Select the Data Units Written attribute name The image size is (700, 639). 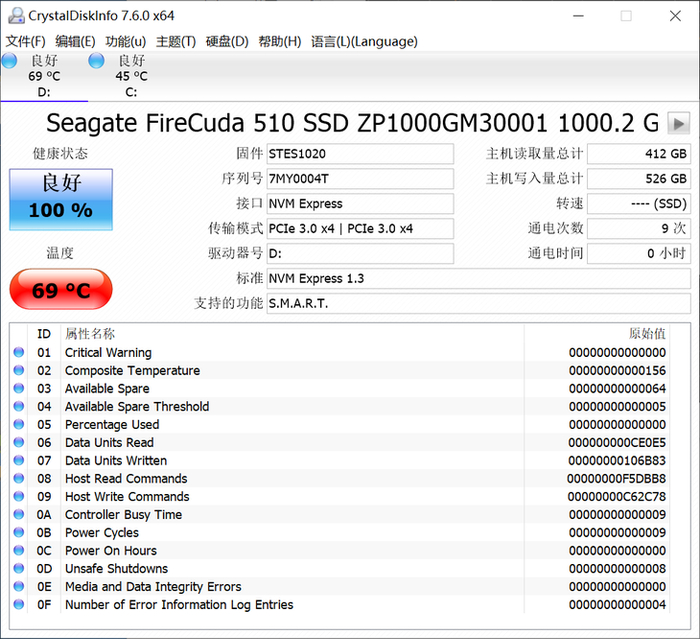[116, 460]
